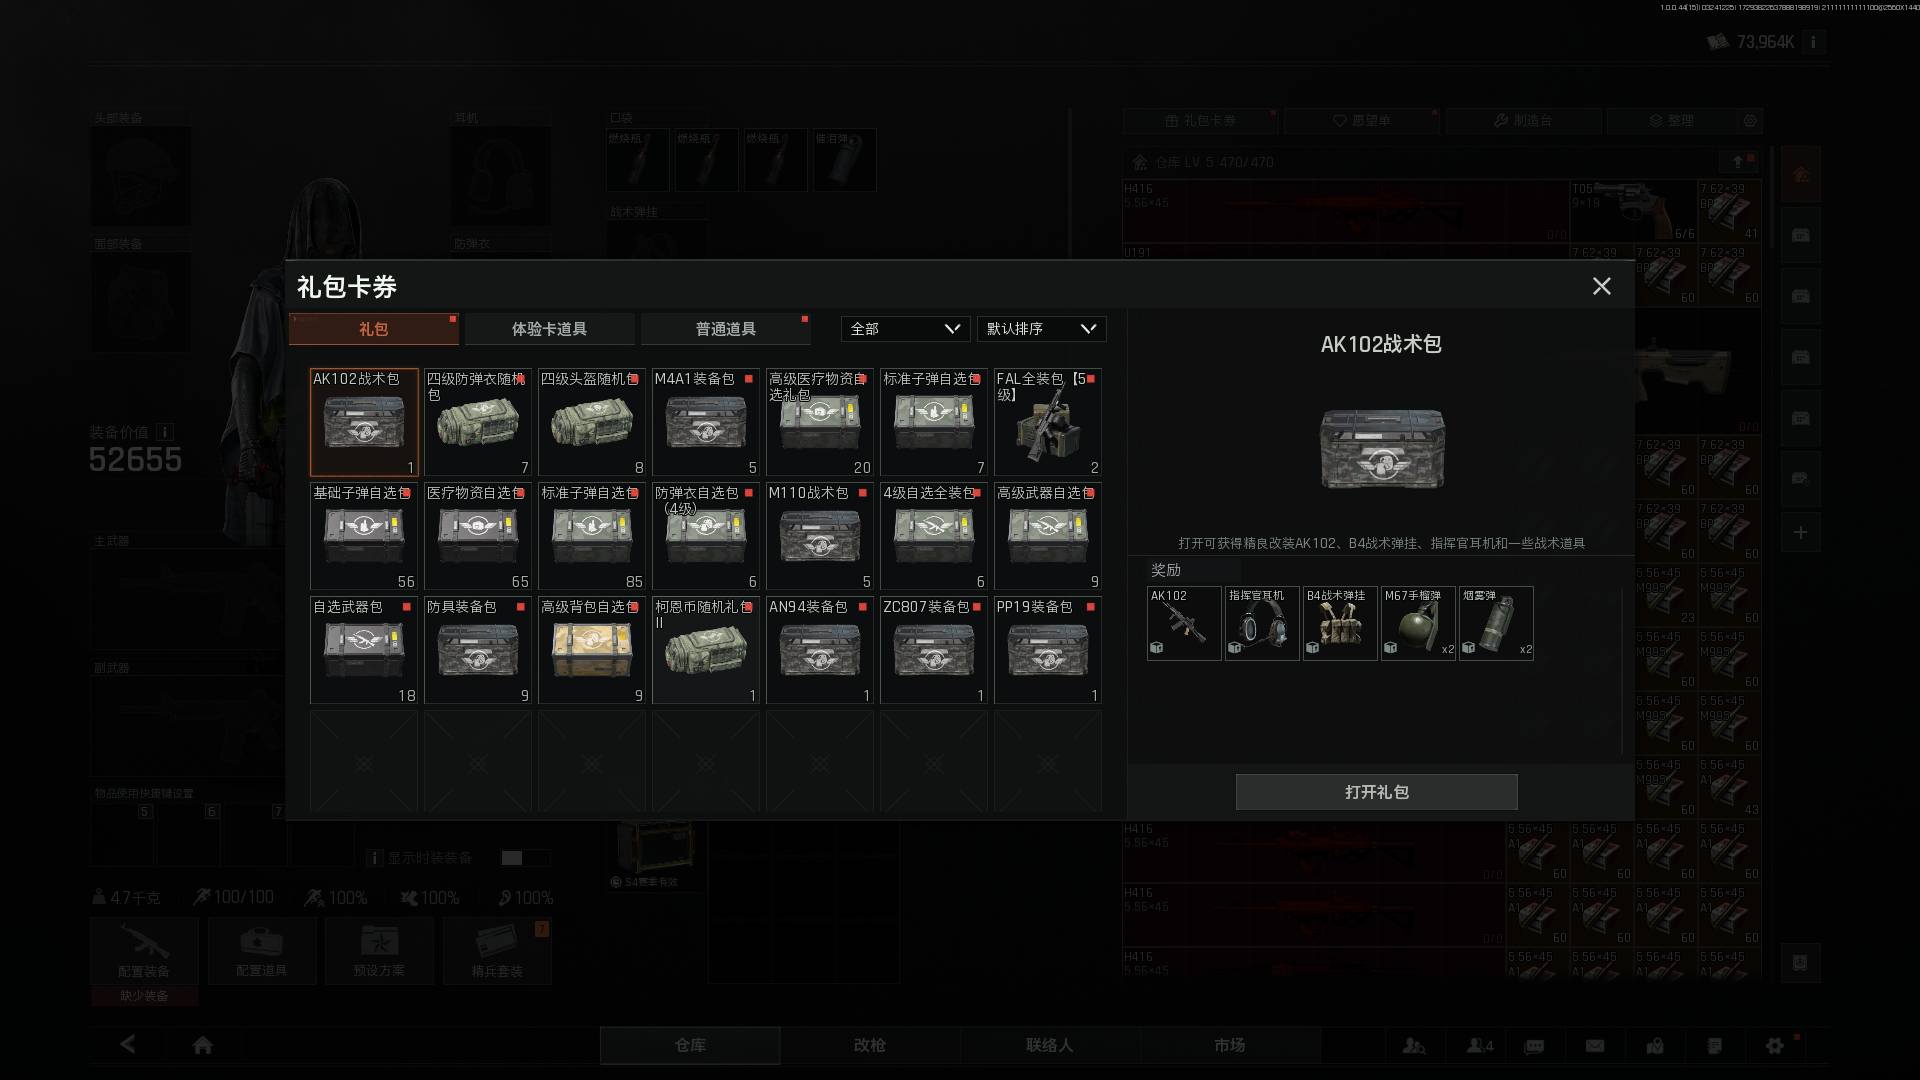Click the B4战术弹挂 reward icon
The image size is (1920, 1080).
tap(1339, 624)
